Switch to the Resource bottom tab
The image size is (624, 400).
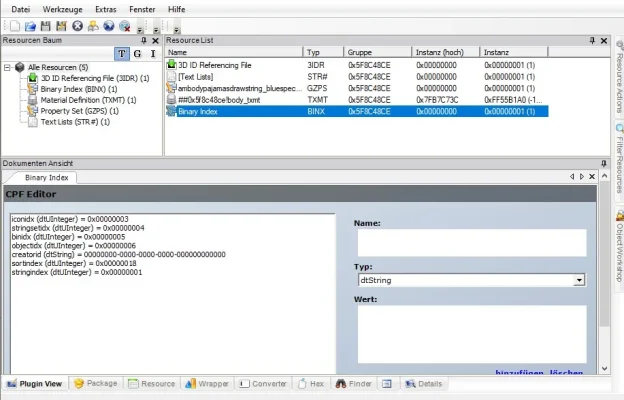pyautogui.click(x=151, y=384)
